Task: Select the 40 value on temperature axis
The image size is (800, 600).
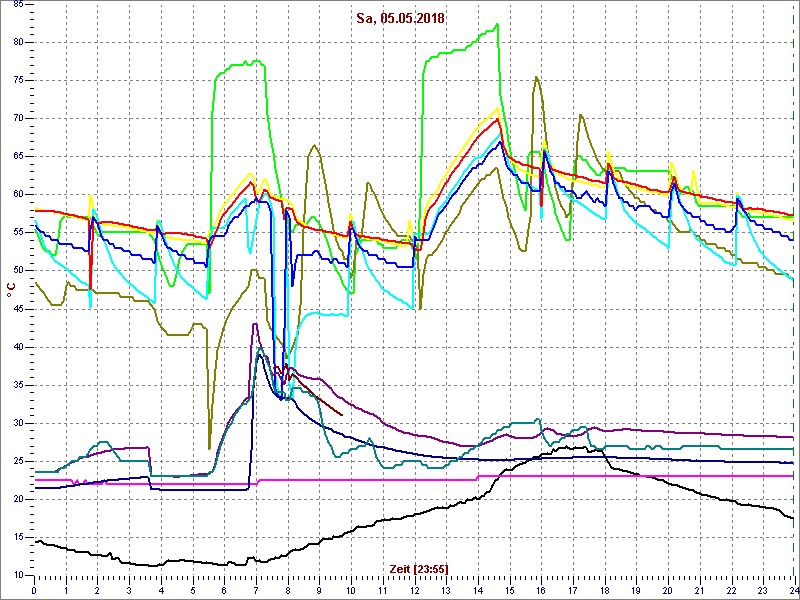Action: point(18,347)
